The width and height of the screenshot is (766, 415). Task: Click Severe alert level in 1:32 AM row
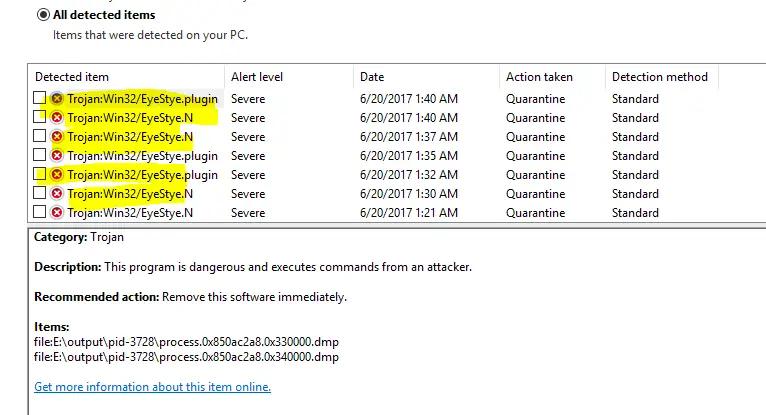(x=248, y=175)
